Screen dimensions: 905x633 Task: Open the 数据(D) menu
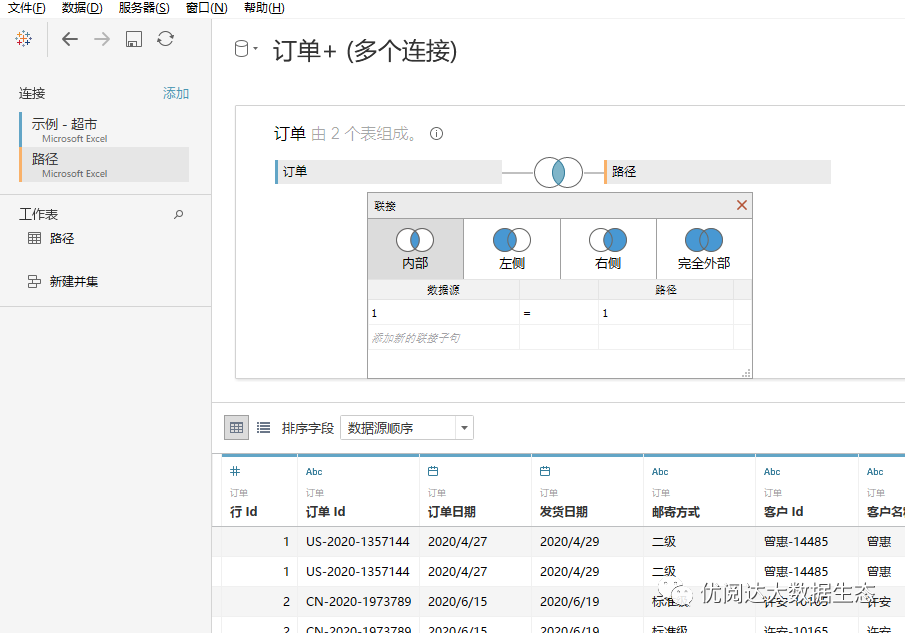click(x=82, y=8)
